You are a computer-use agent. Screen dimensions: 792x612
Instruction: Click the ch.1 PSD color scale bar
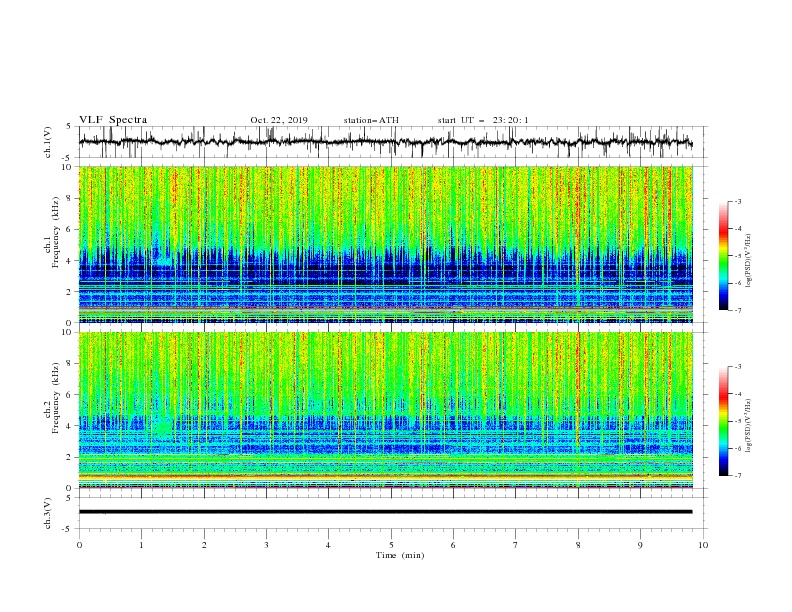tap(723, 256)
